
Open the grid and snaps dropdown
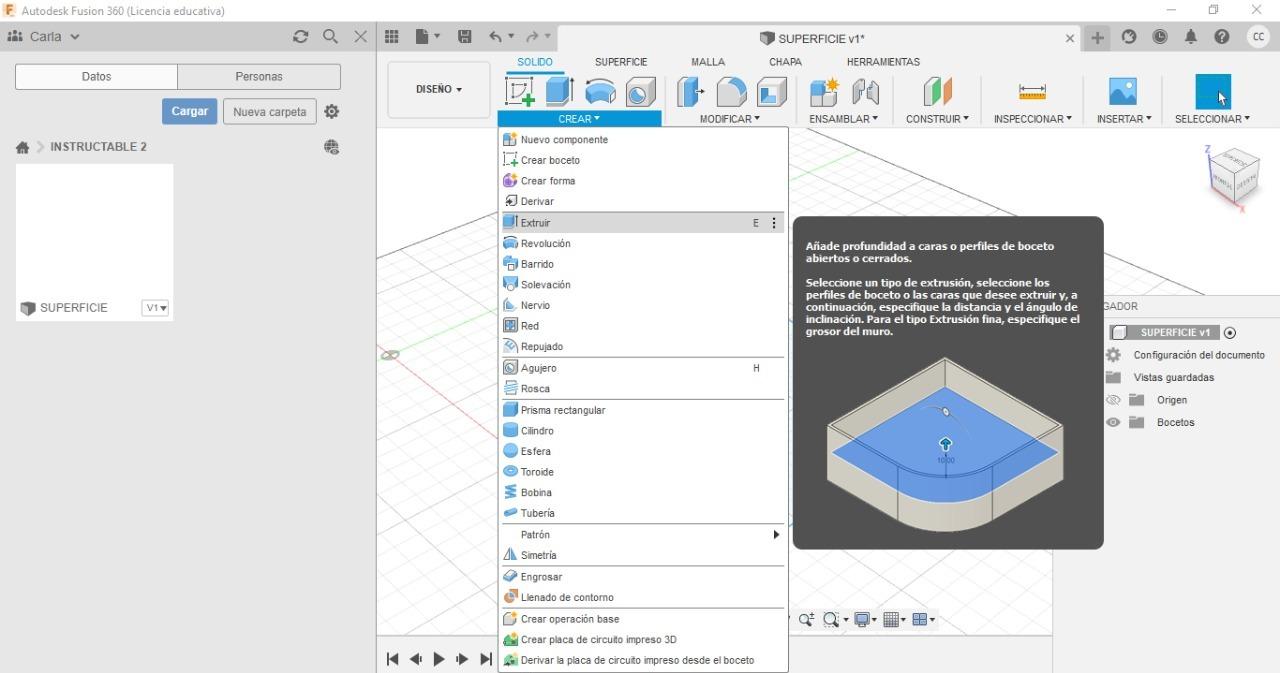[893, 619]
